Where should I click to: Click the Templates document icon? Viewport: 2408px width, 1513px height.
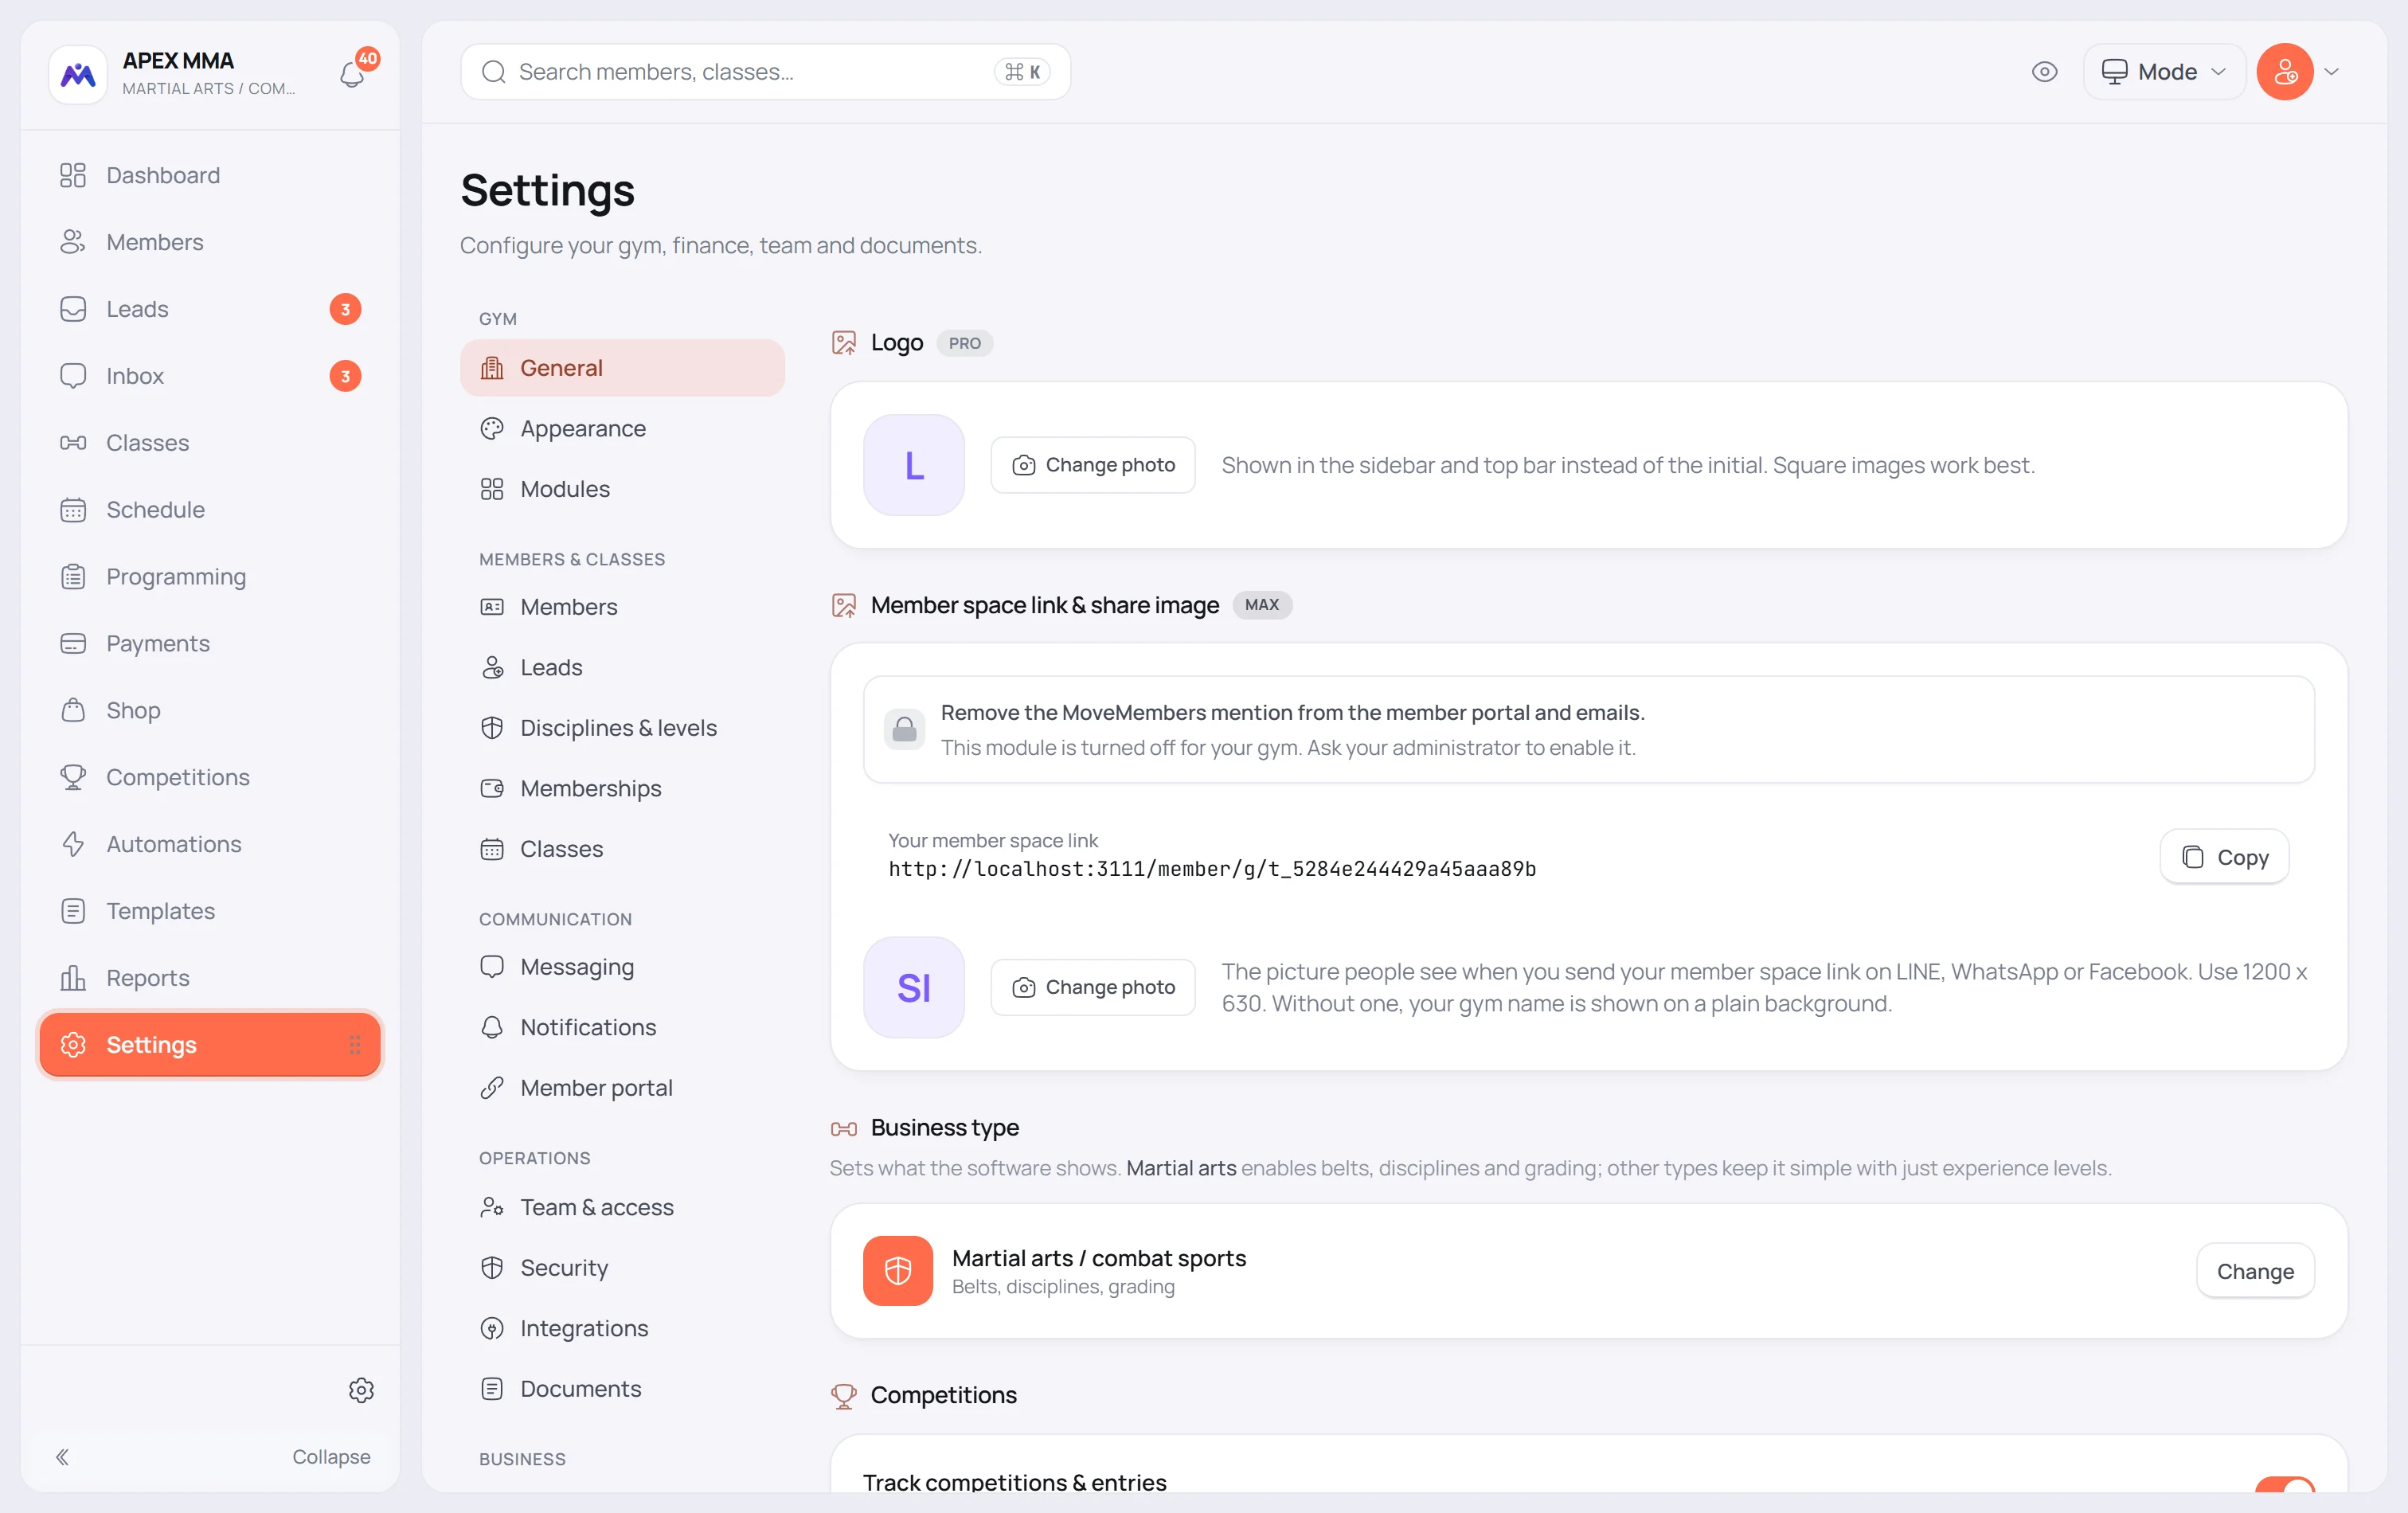[x=73, y=911]
